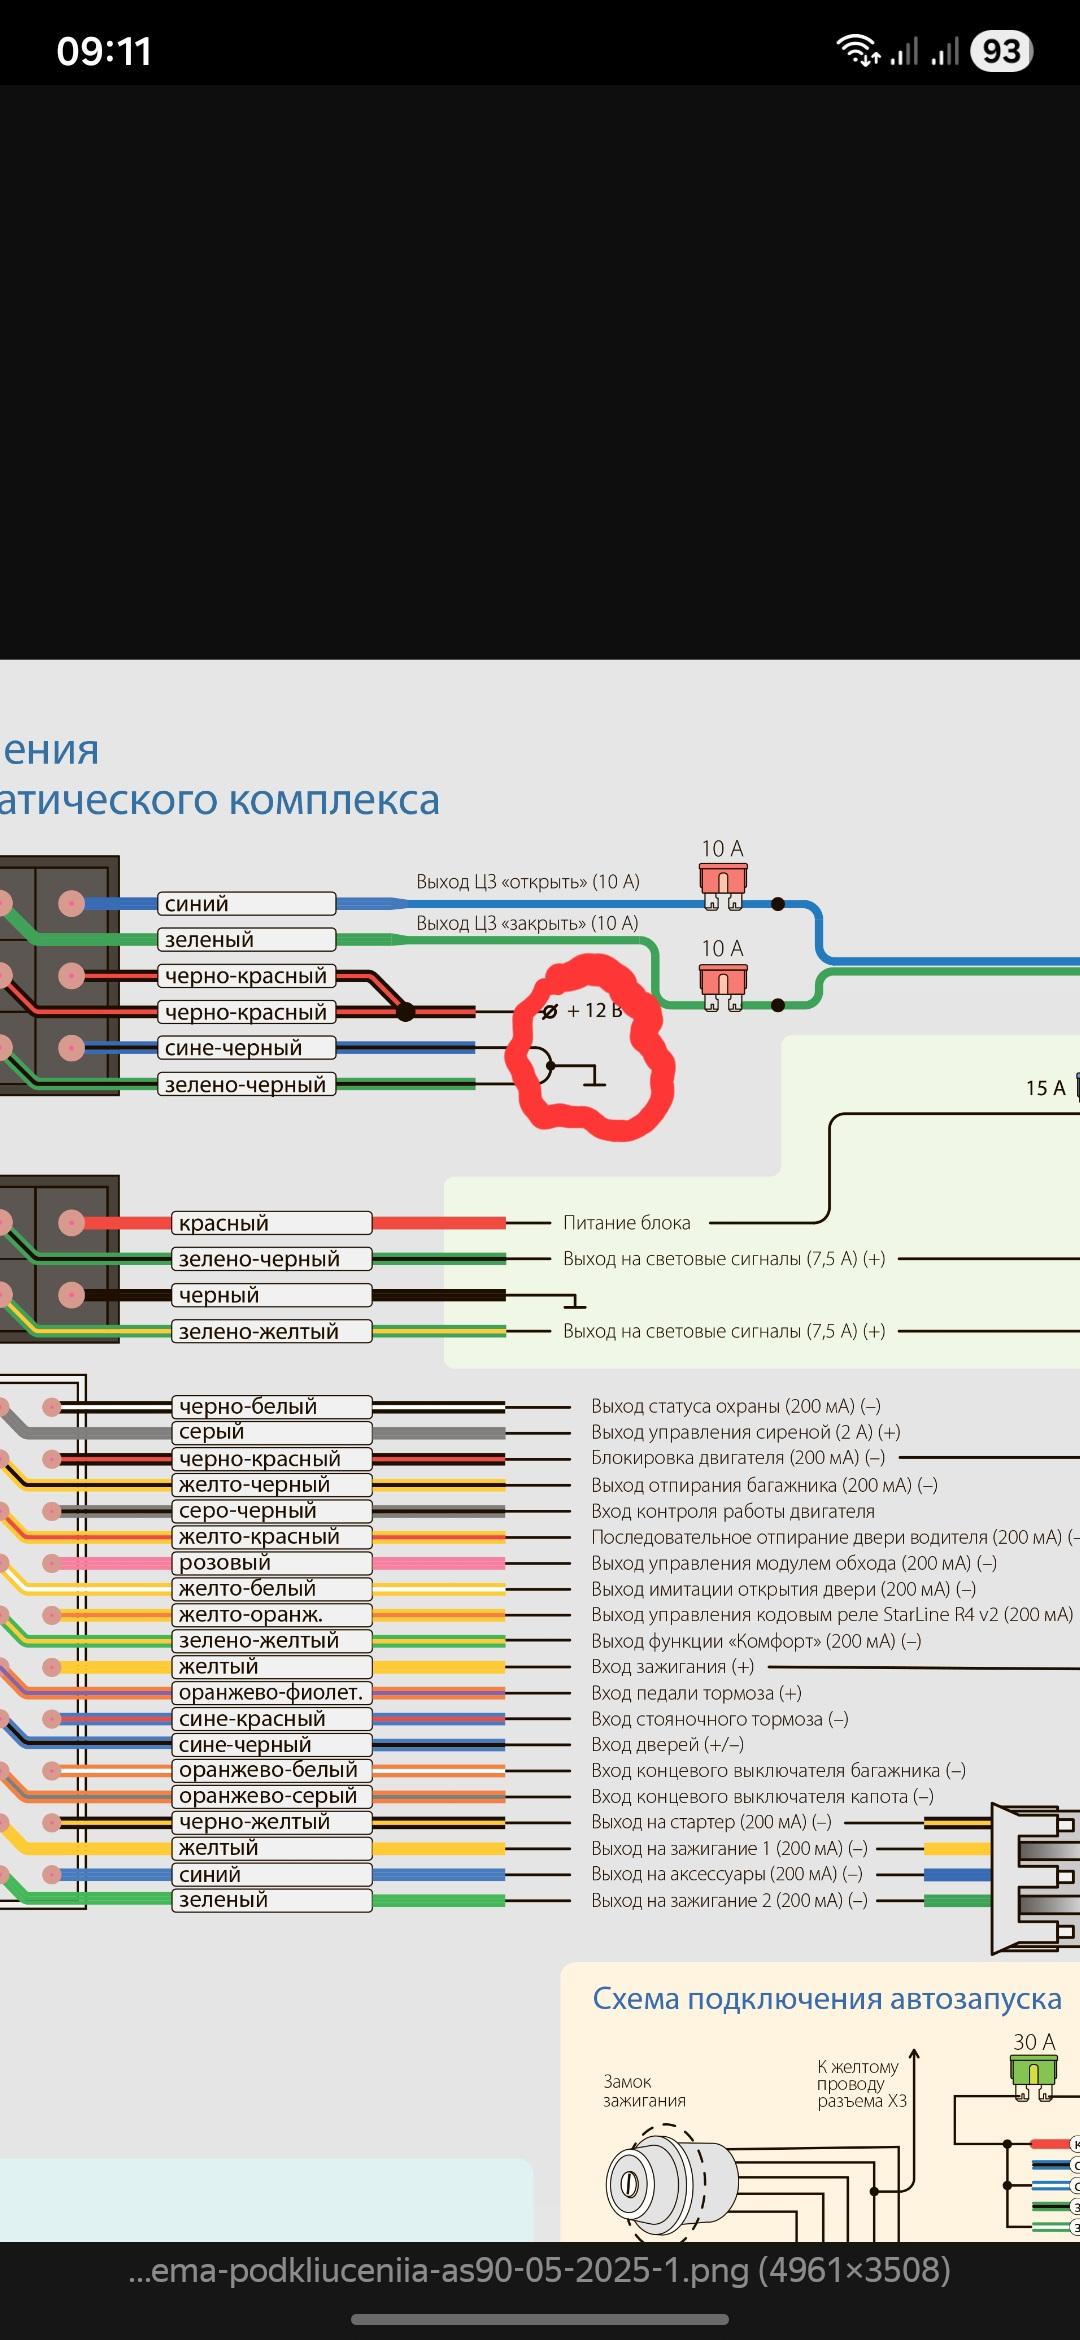The image size is (1080, 2340).
Task: Tap the home gesture bar
Action: pos(540,2319)
